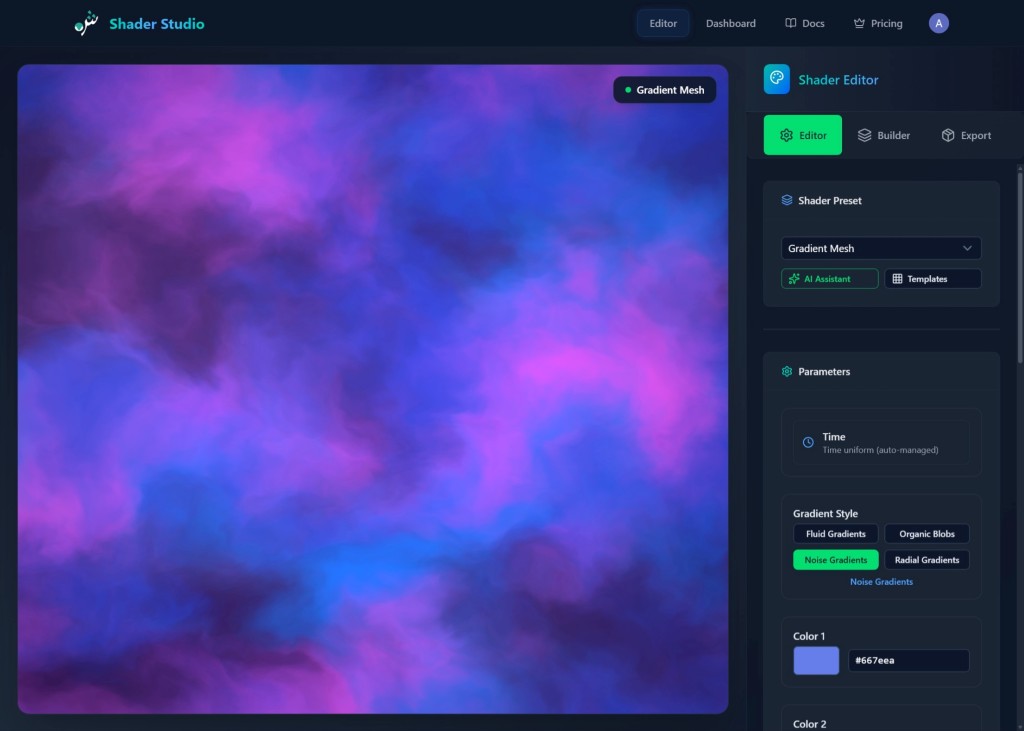Open the Templates browser

click(932, 279)
